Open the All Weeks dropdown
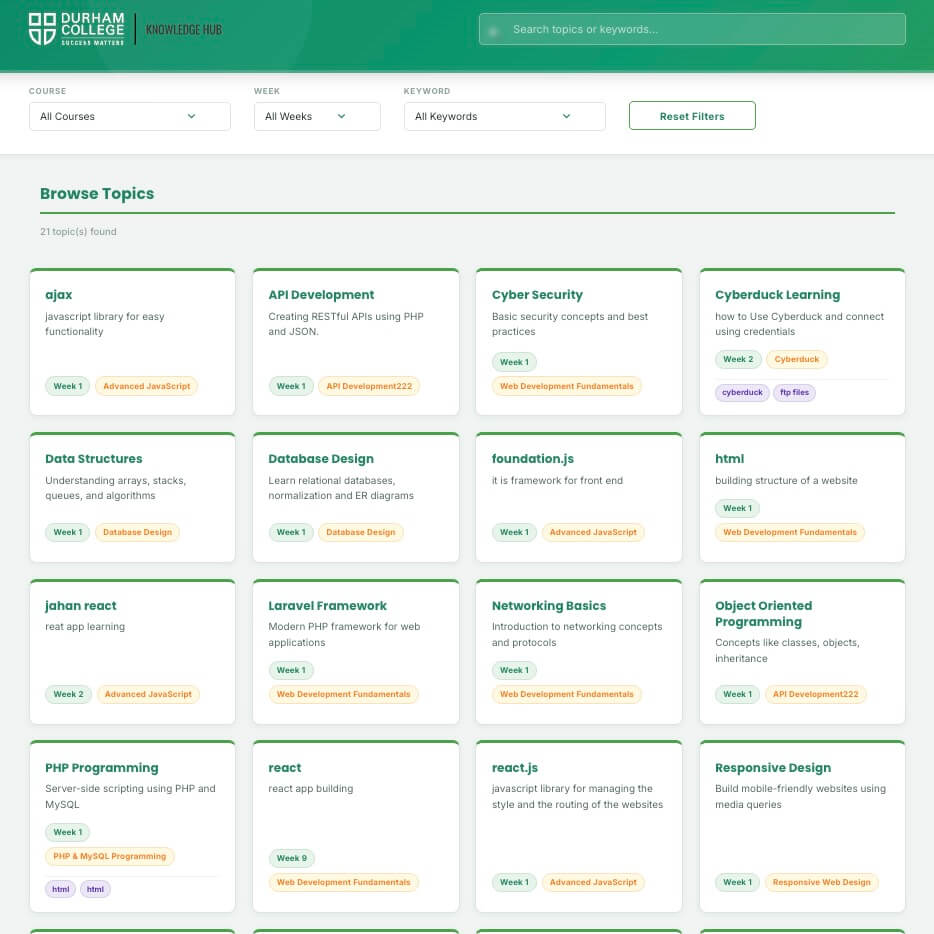 pyautogui.click(x=317, y=116)
